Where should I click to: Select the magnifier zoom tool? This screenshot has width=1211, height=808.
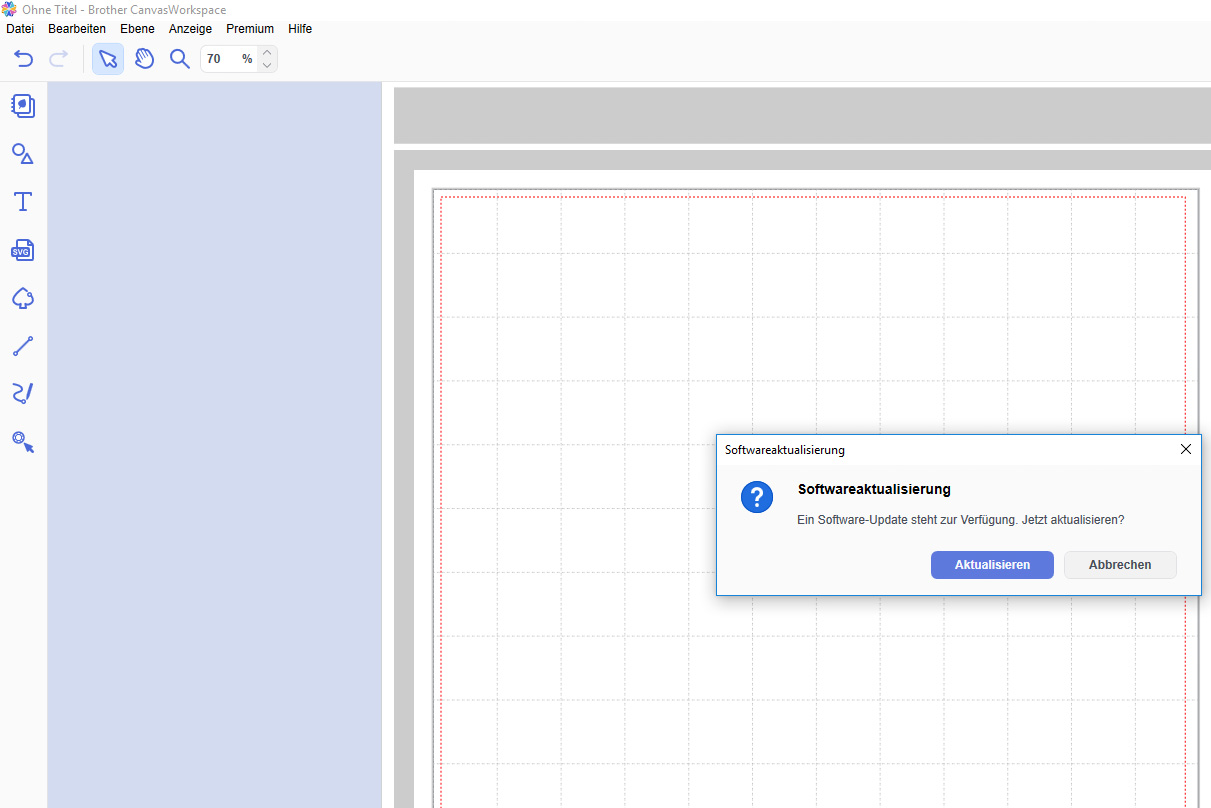[180, 59]
